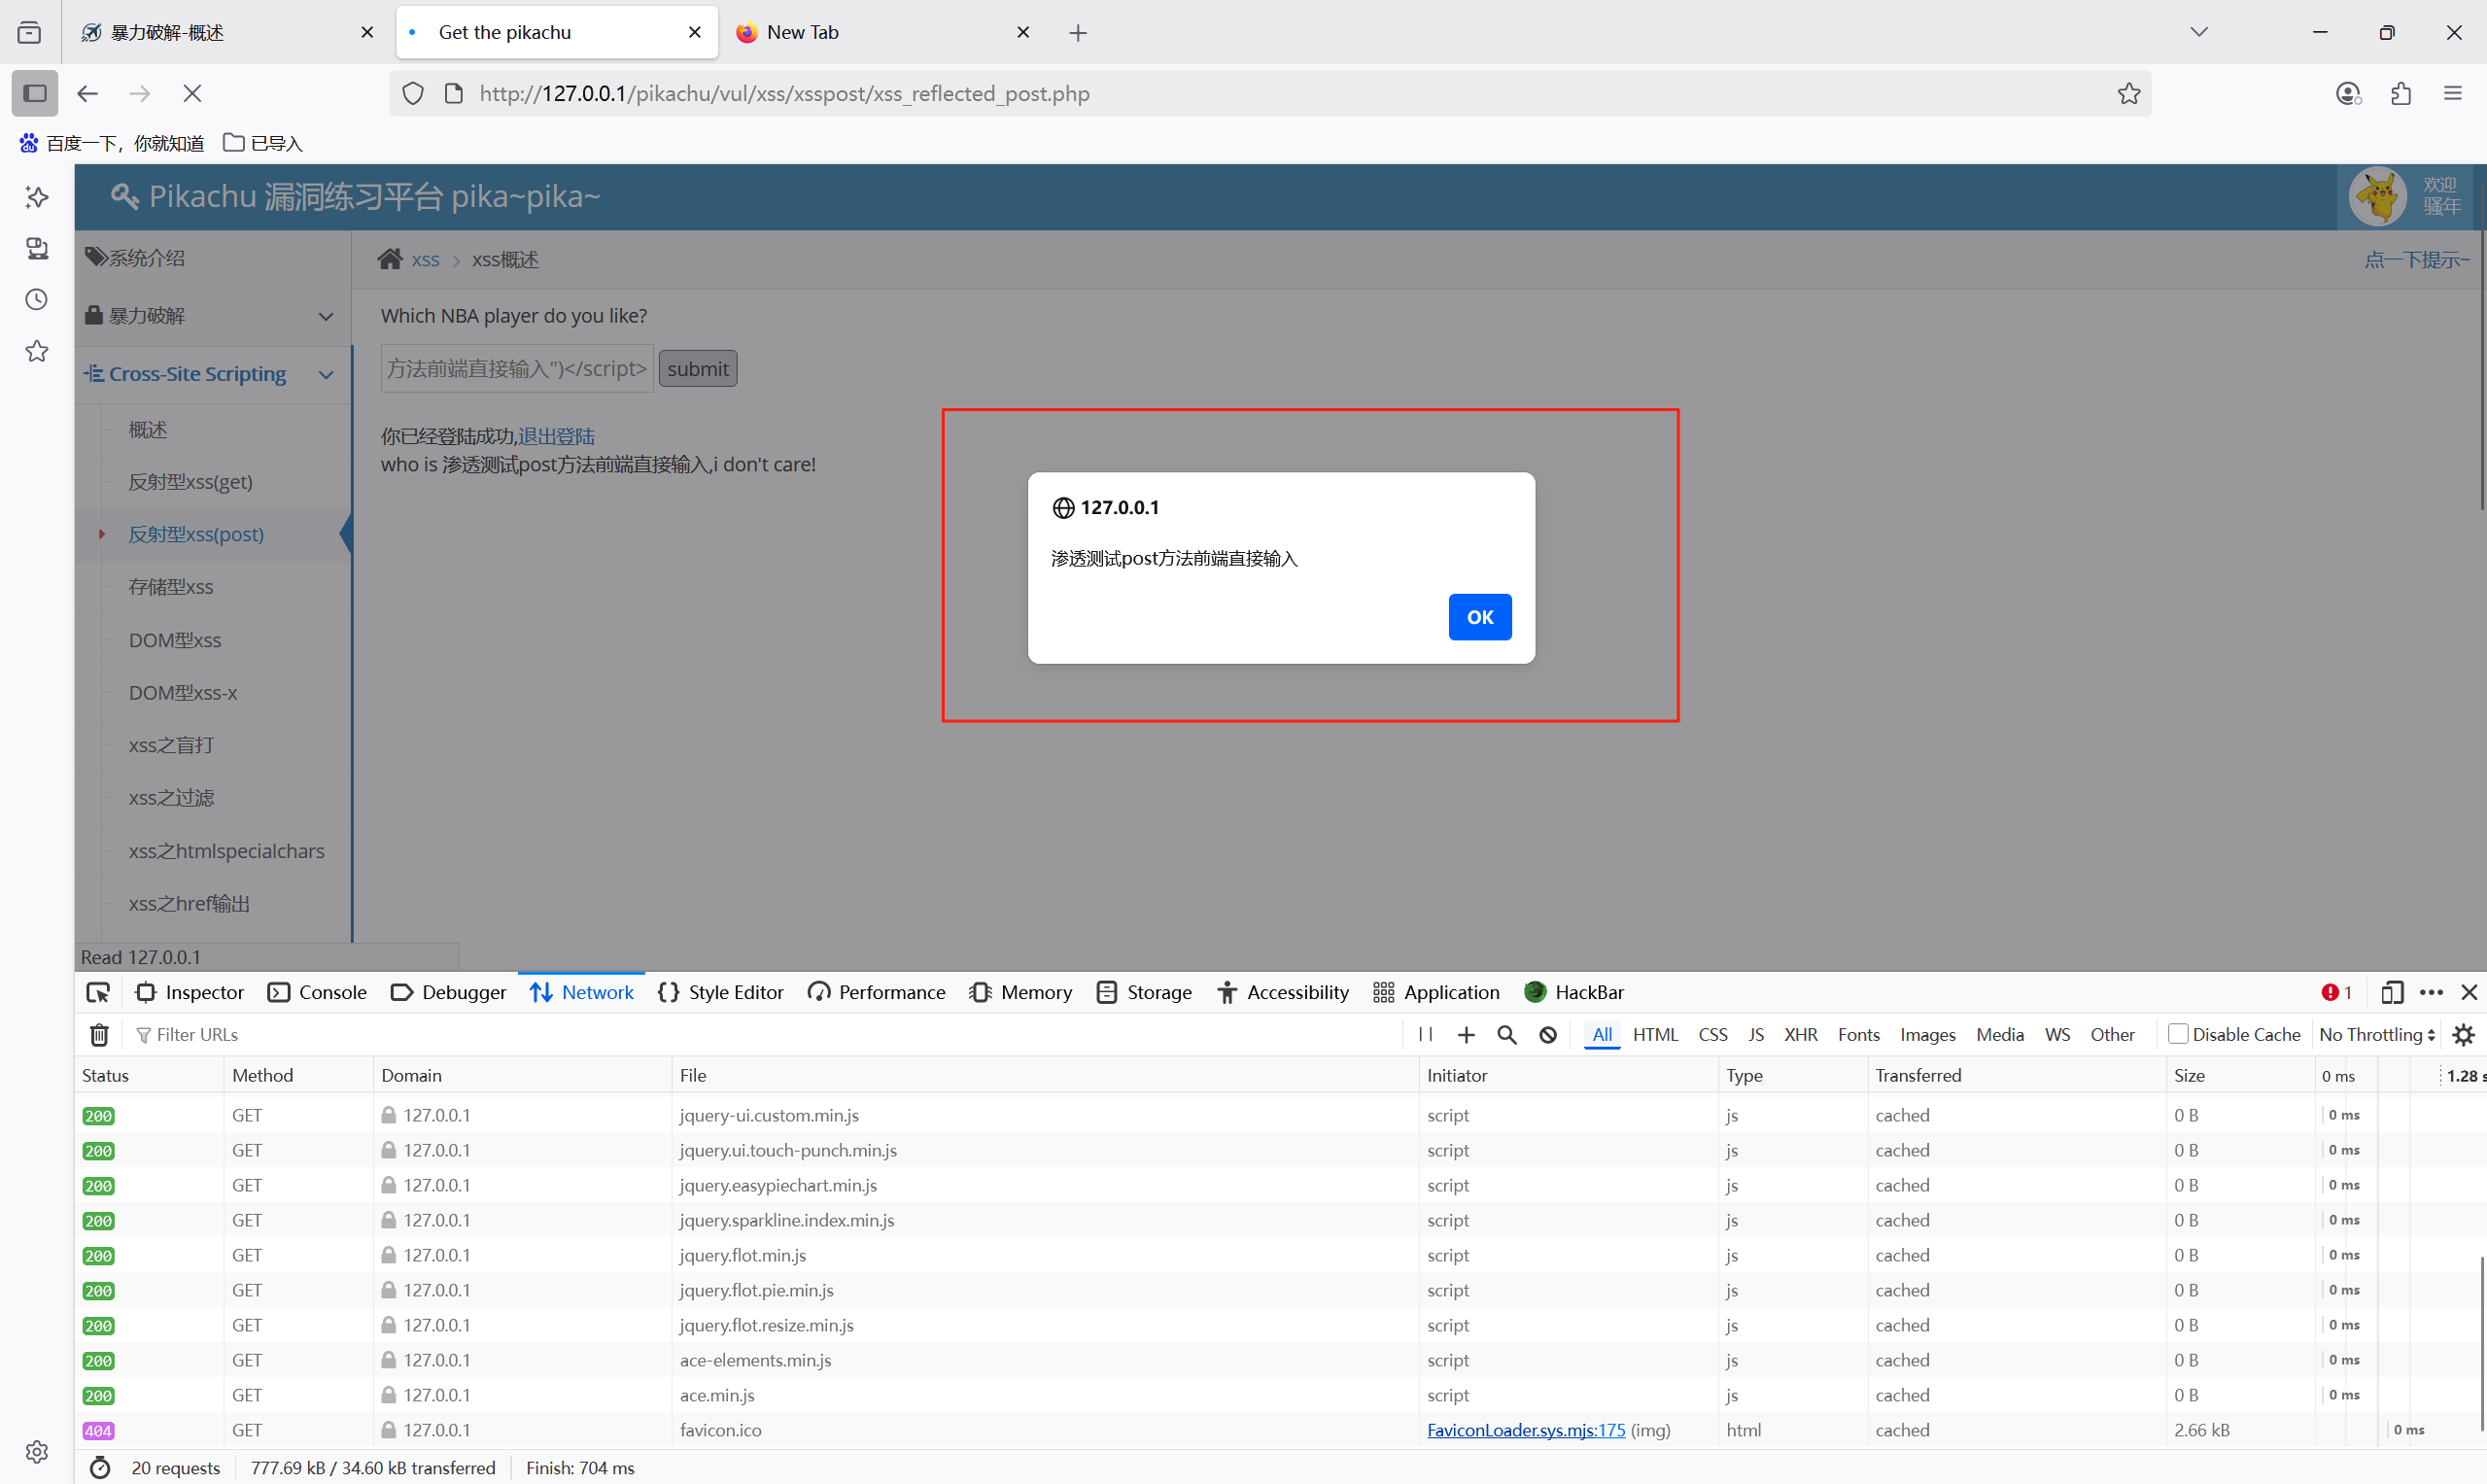The image size is (2487, 1484).
Task: Toggle responsive design mode icon
Action: point(2392,992)
